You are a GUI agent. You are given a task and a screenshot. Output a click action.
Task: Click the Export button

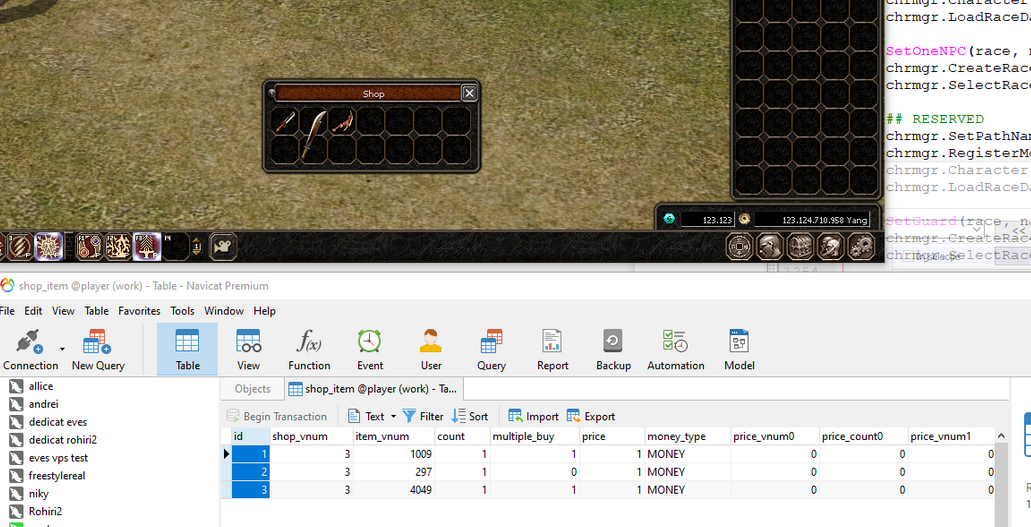591,416
